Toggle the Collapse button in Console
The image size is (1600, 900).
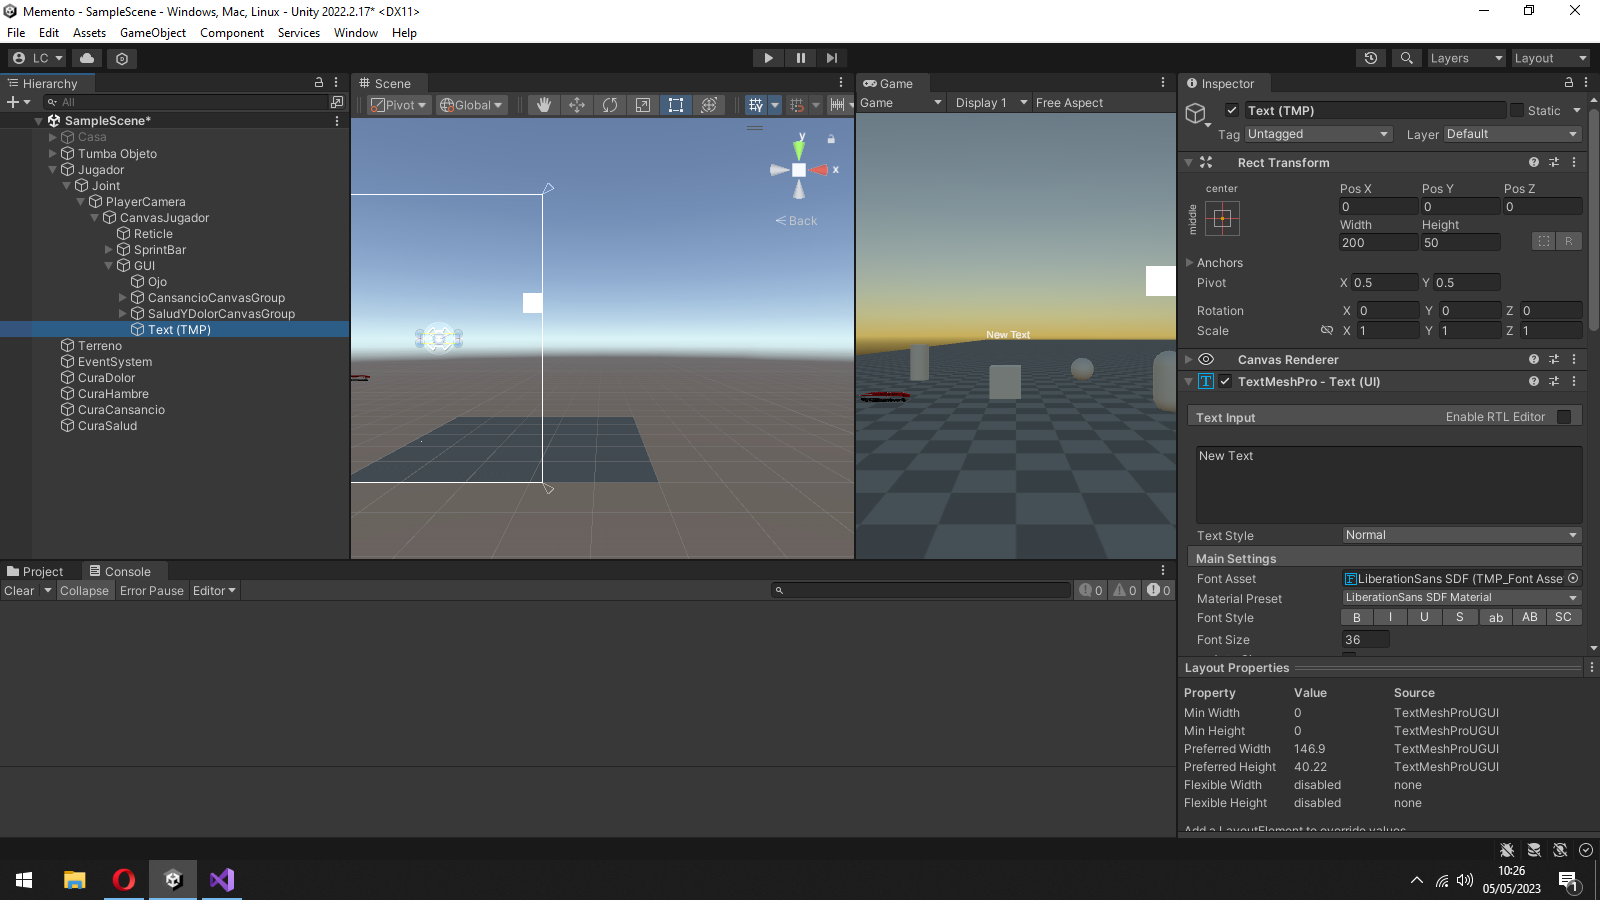pyautogui.click(x=84, y=591)
